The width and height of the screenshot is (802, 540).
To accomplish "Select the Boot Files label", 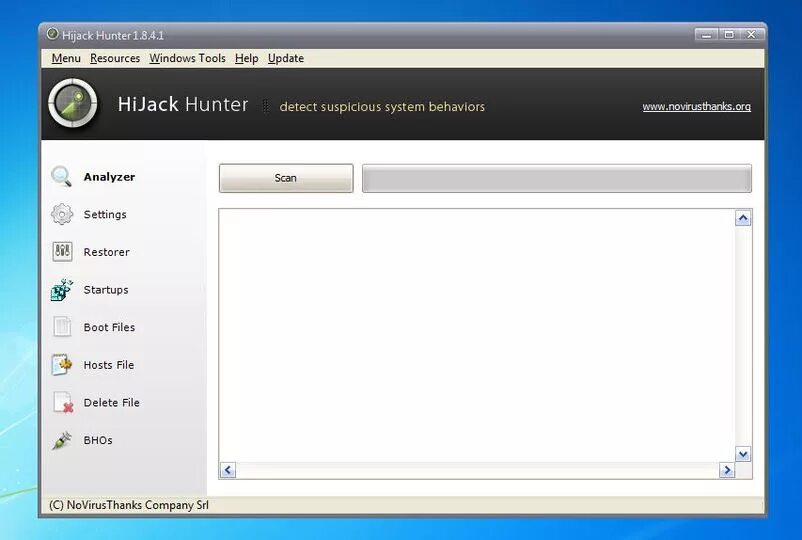I will coord(109,327).
